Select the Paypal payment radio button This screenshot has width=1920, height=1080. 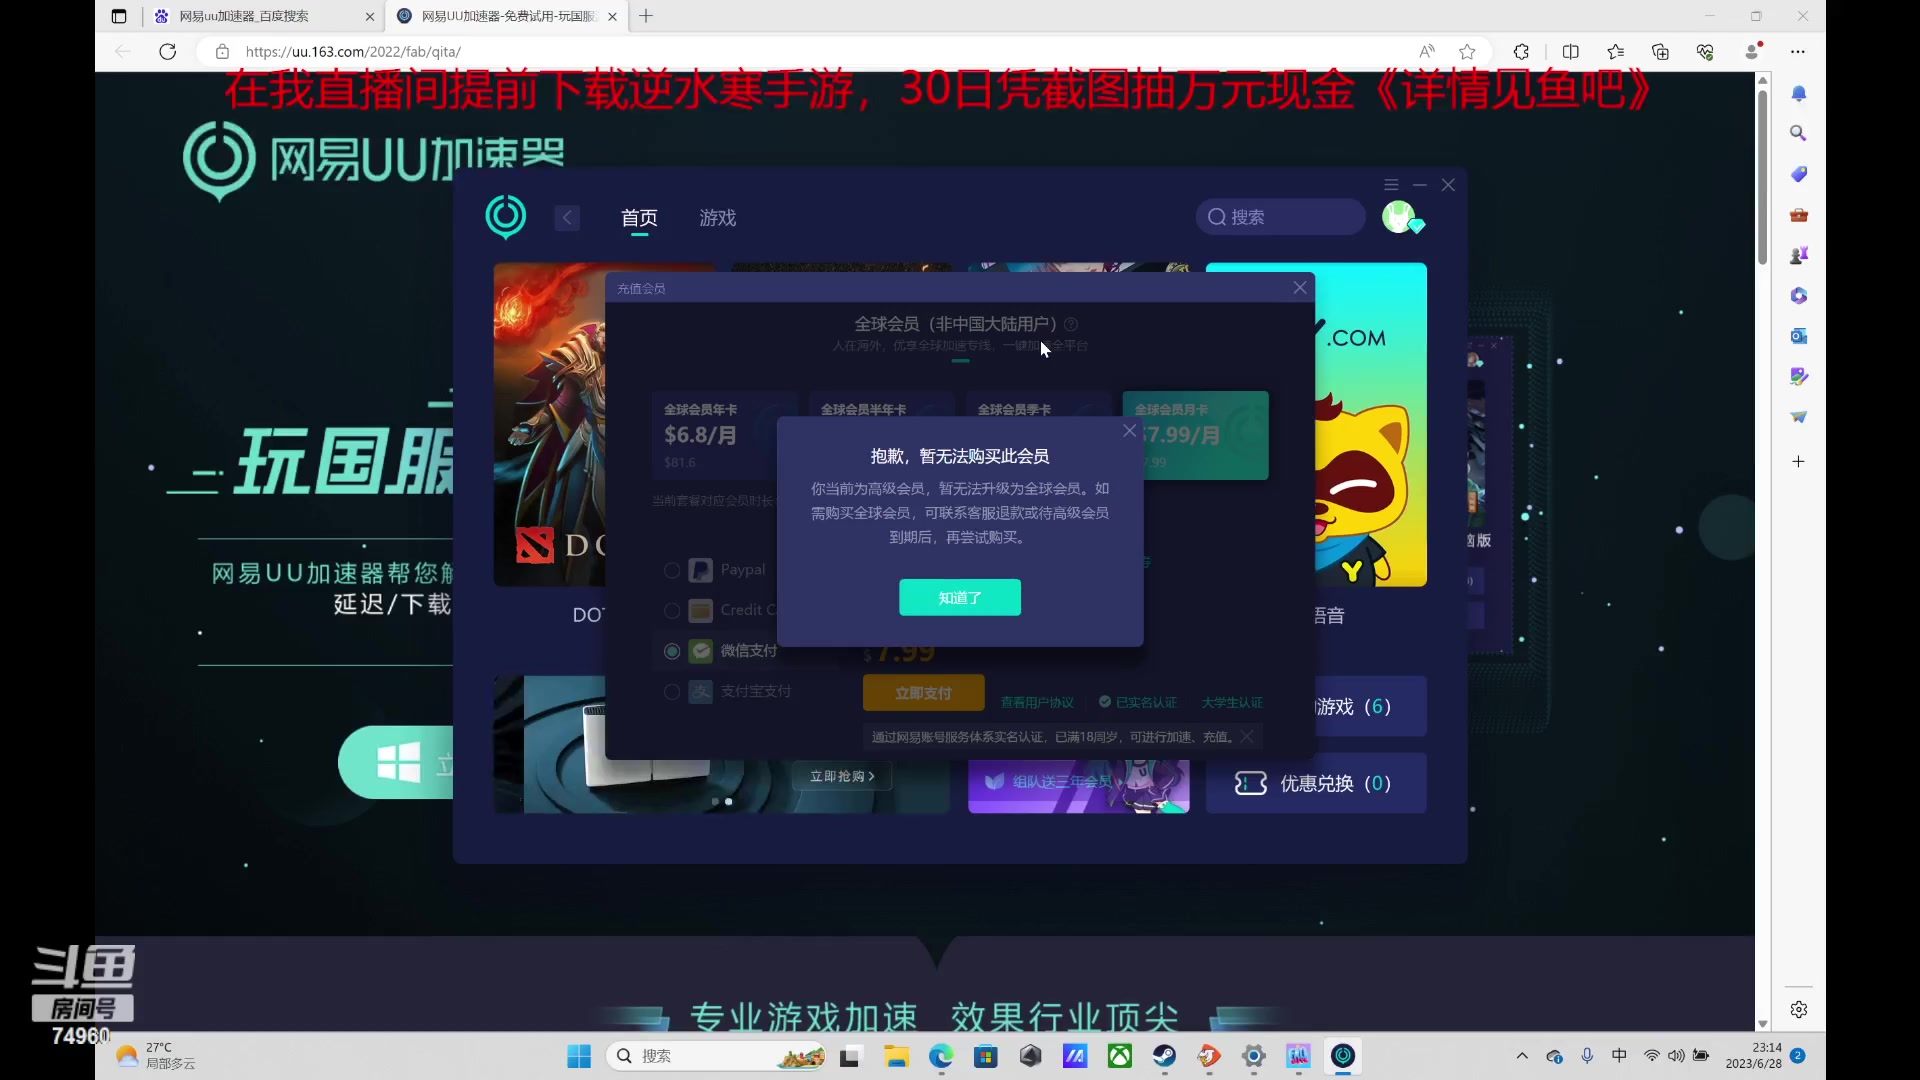click(672, 570)
